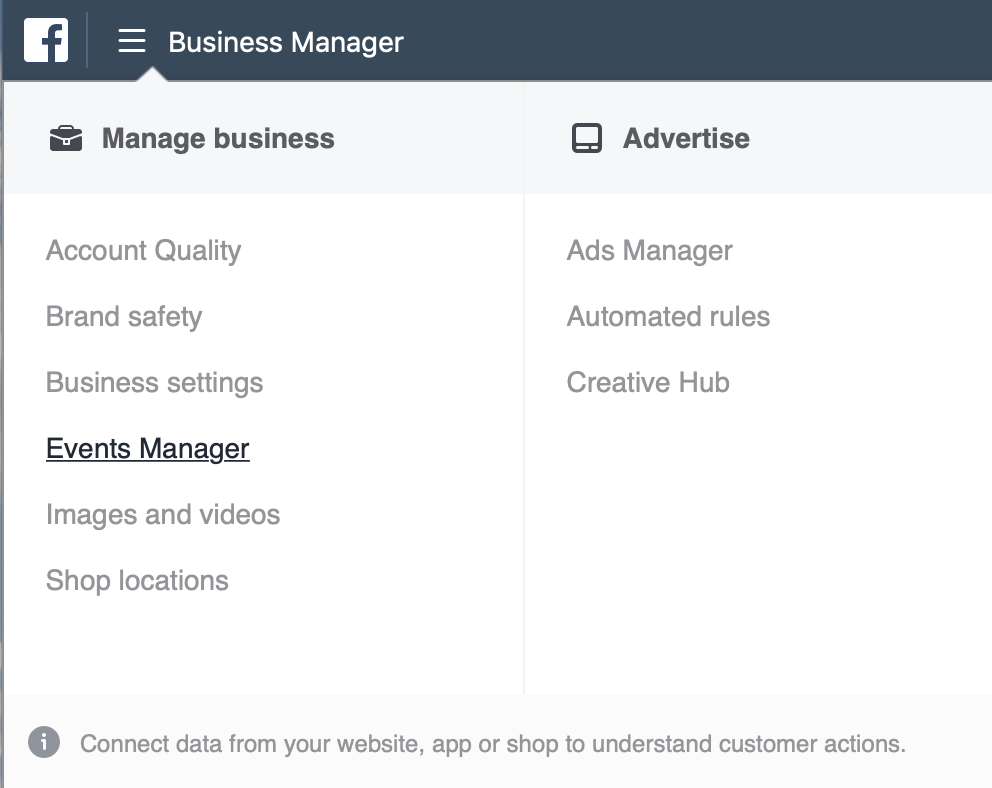Click the info icon in footer
Image resolution: width=992 pixels, height=788 pixels.
point(44,742)
